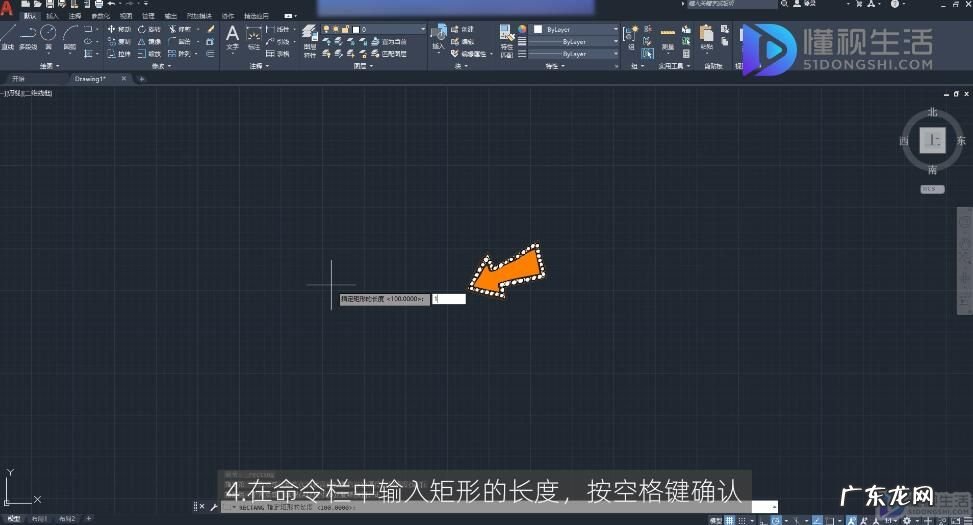973x525 pixels.
Task: Expand the Annotation (注释) panel
Action: coord(259,66)
